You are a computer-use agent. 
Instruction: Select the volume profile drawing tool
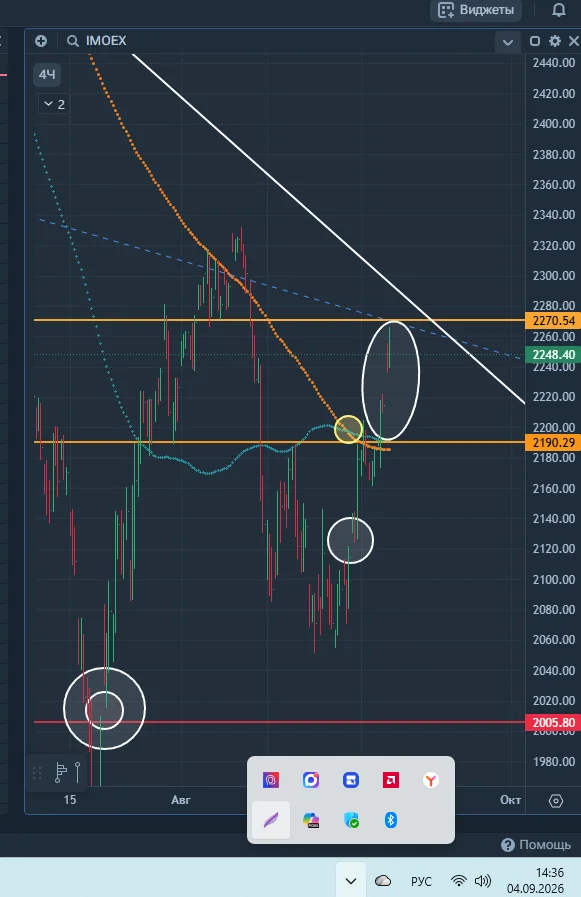(x=60, y=772)
